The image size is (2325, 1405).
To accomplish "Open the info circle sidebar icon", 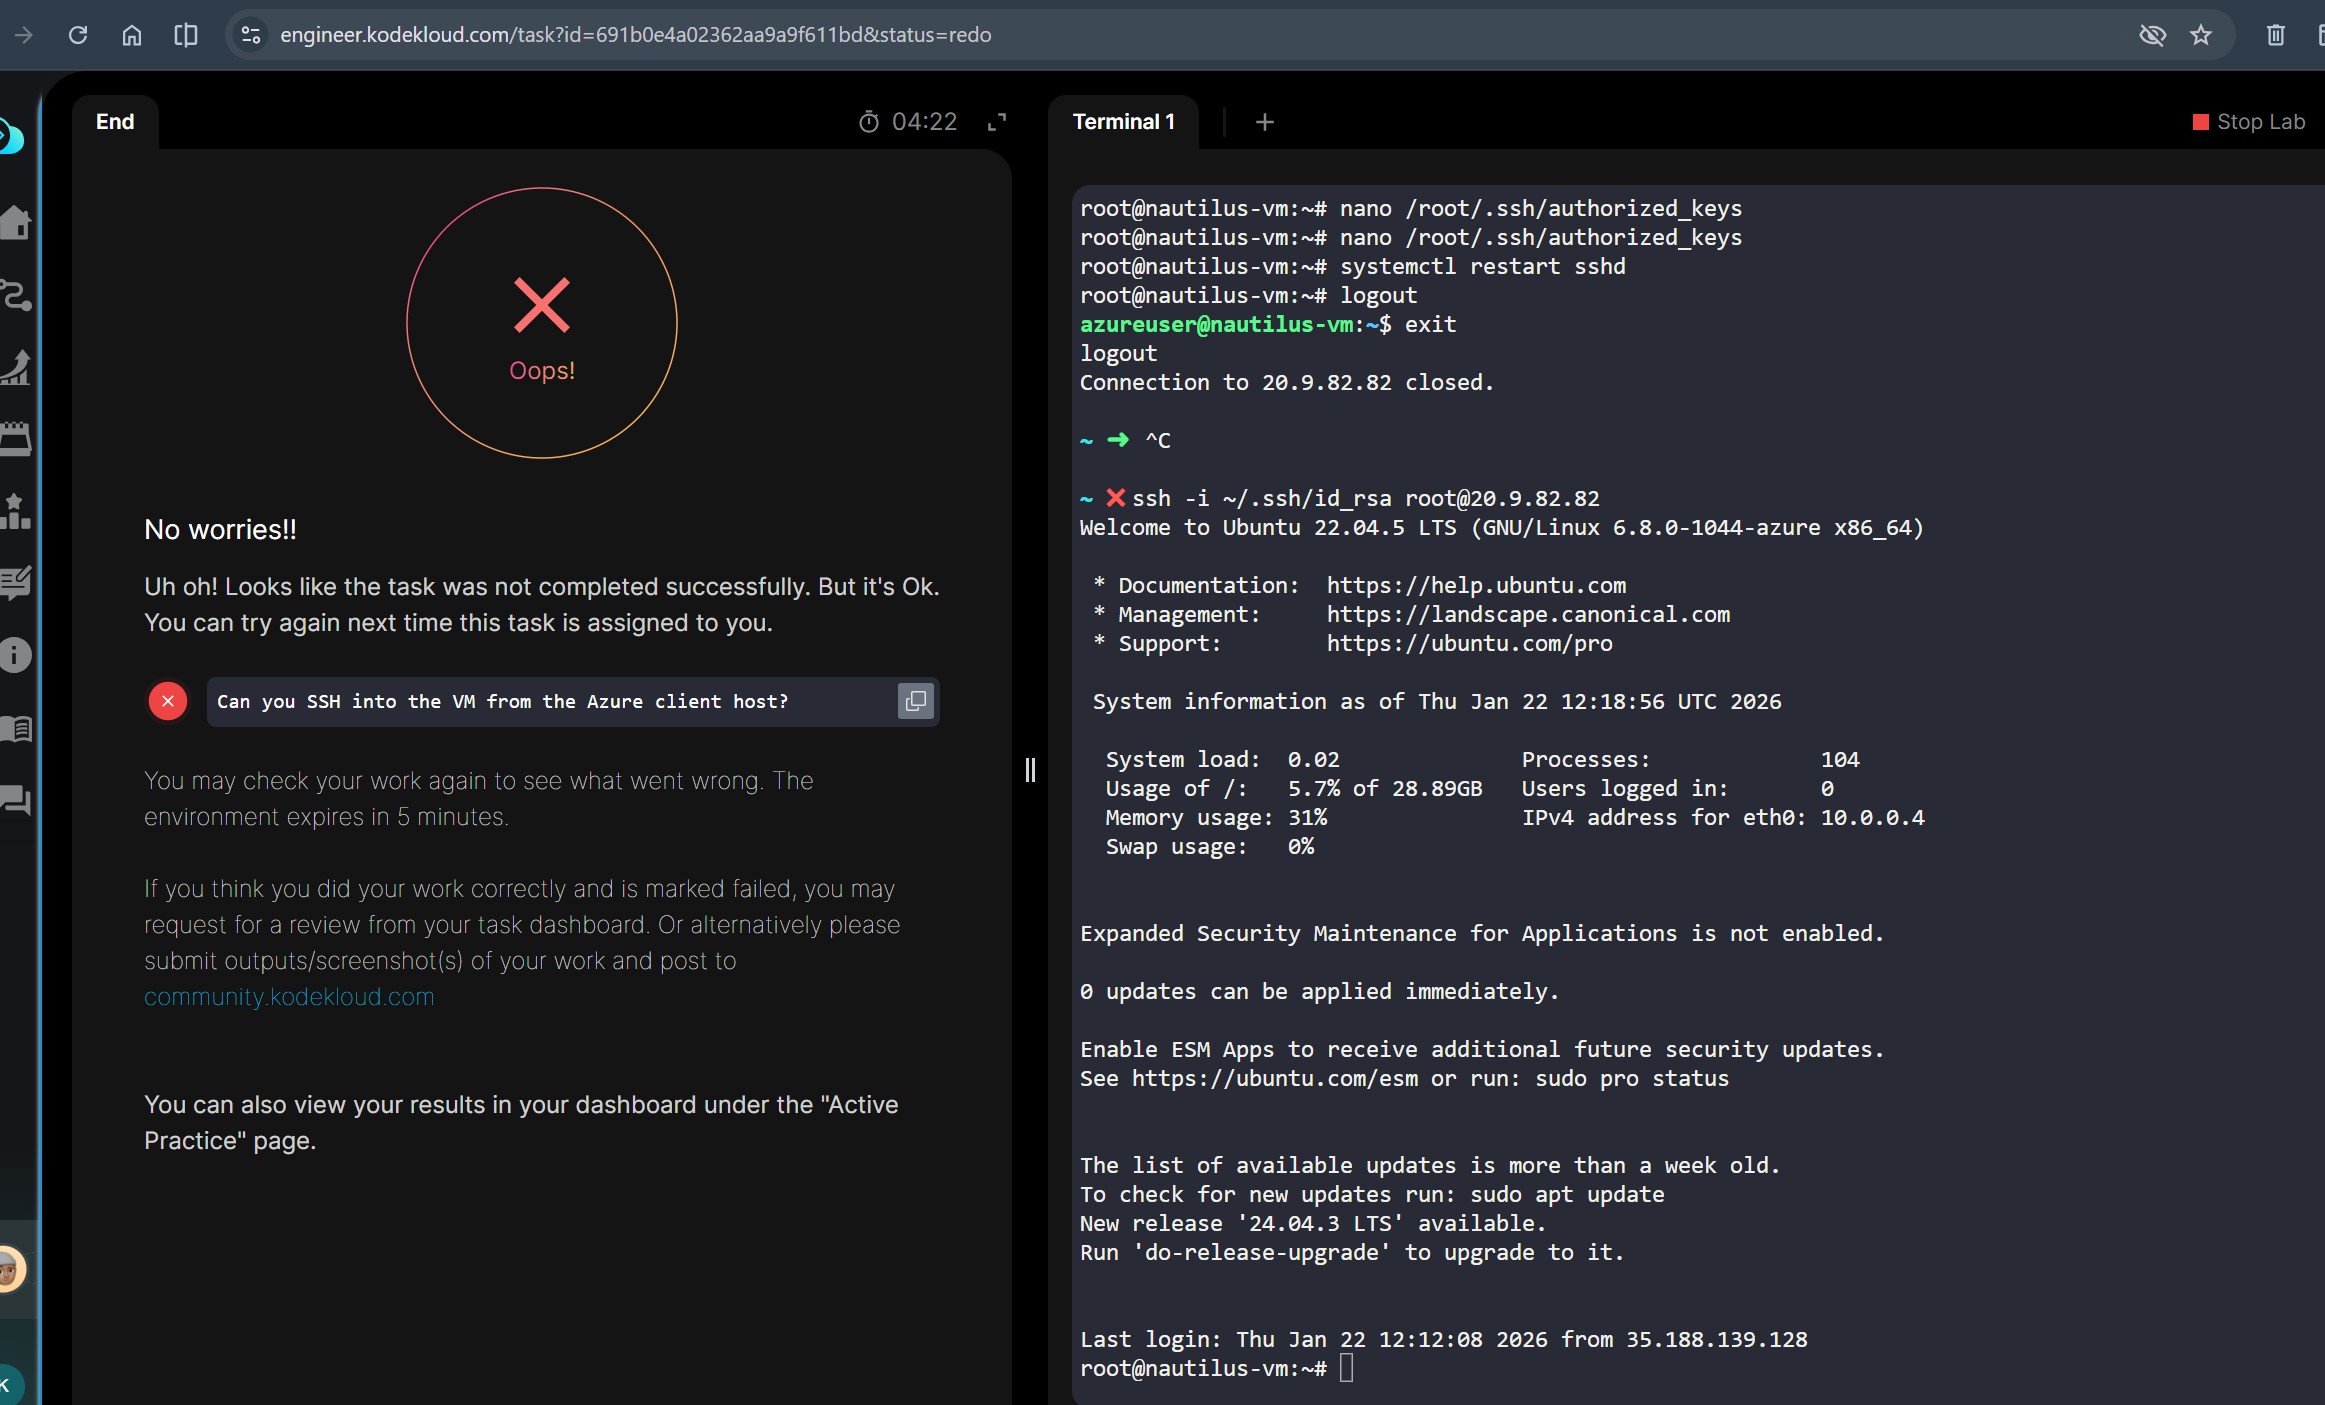I will (15, 655).
